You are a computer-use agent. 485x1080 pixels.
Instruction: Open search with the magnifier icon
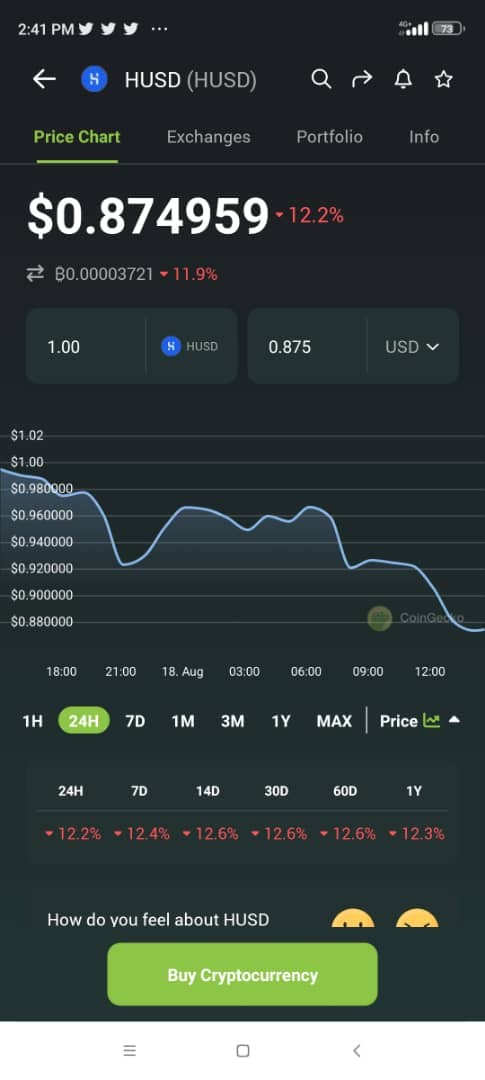pos(321,79)
